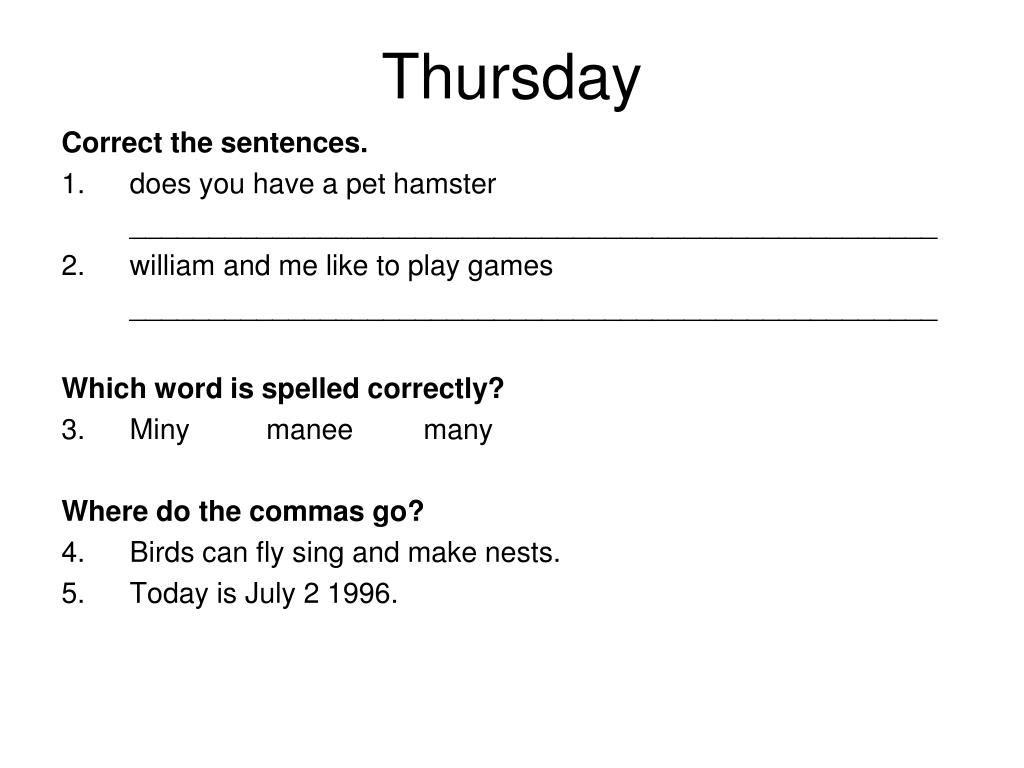Screen dimensions: 1024x768
Task: Click the number 4. list marker
Action: click(x=73, y=553)
